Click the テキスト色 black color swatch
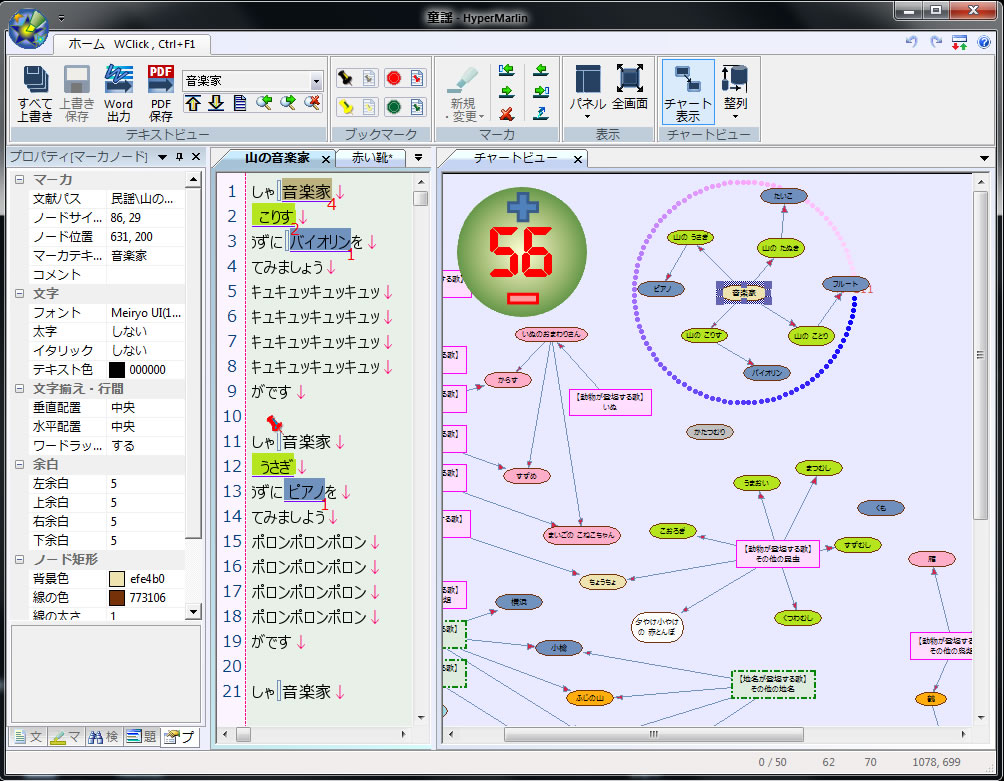 point(116,370)
